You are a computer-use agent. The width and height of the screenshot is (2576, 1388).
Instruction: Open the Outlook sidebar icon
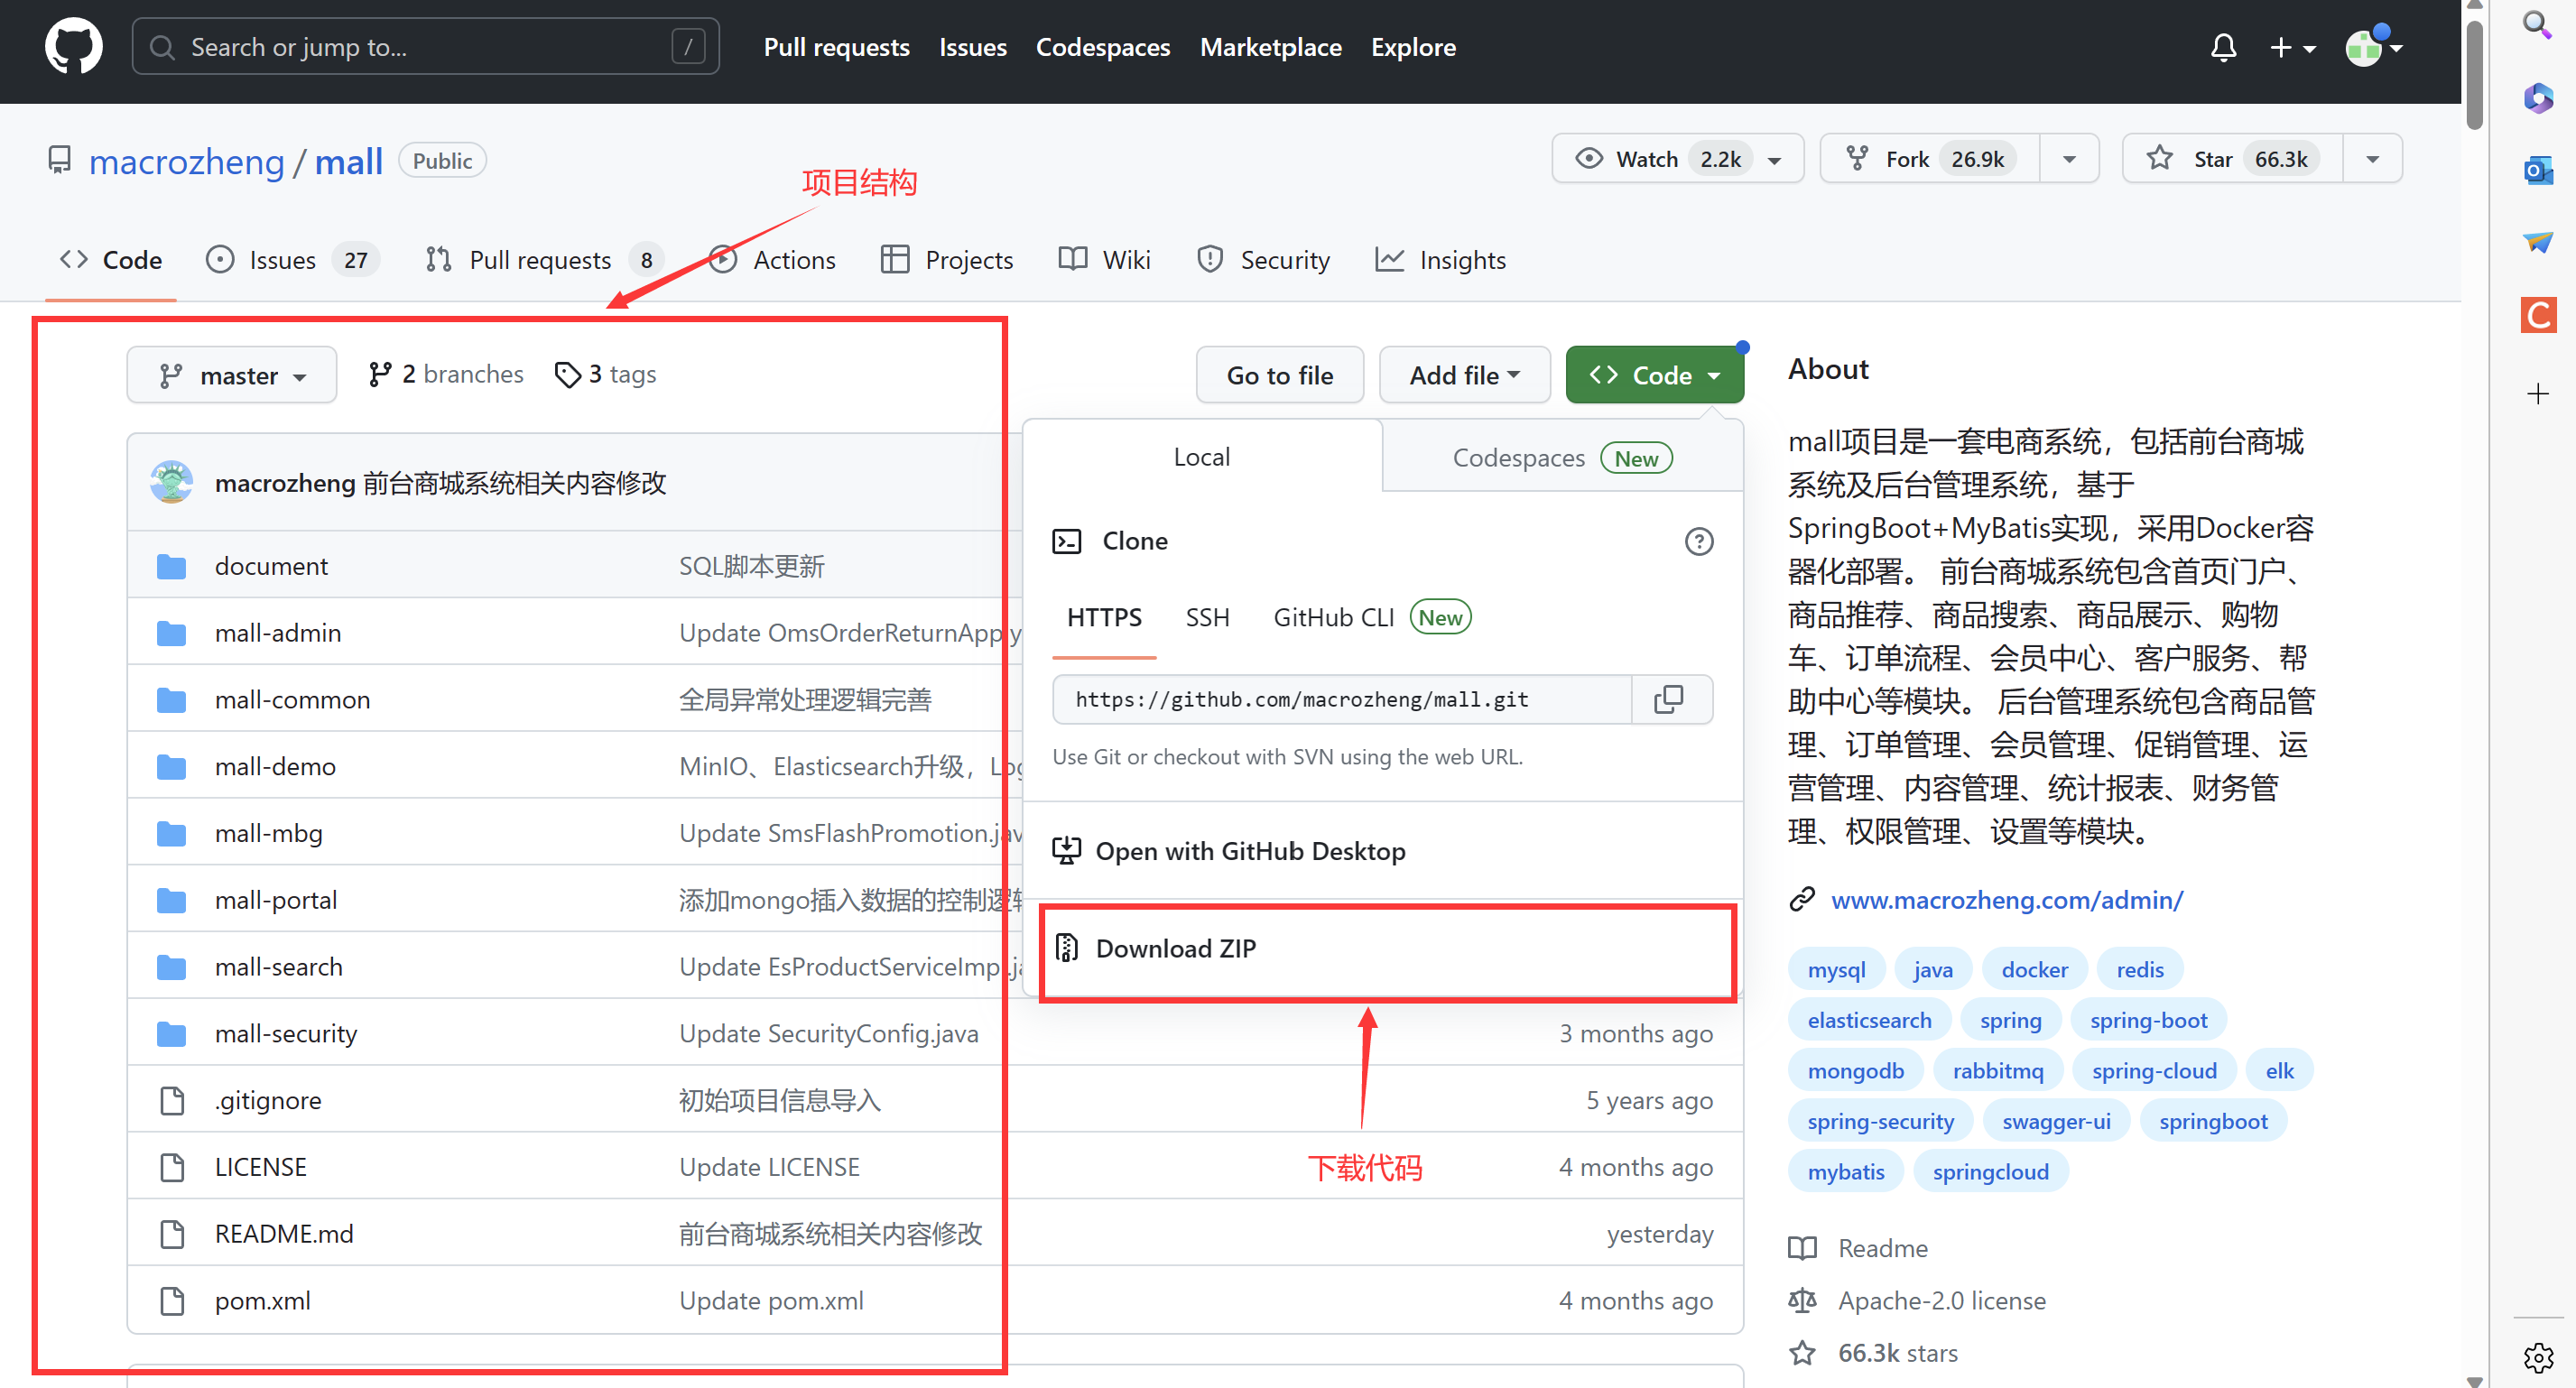(2537, 170)
